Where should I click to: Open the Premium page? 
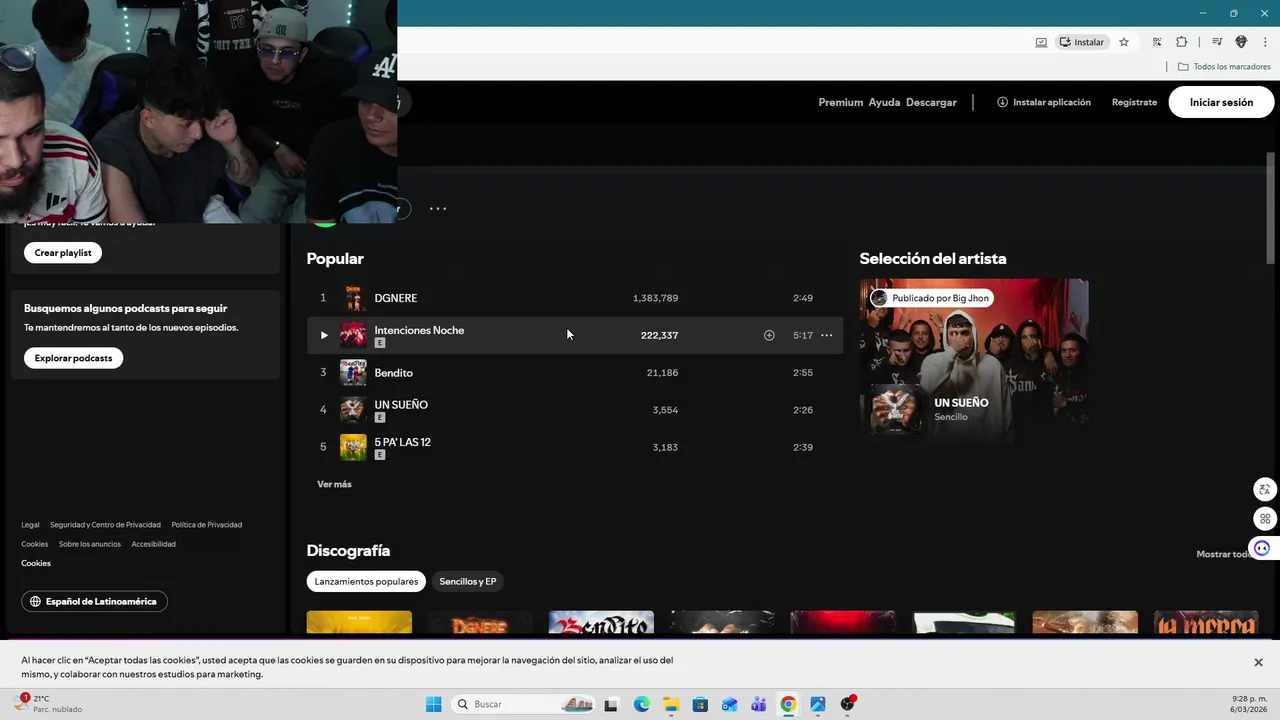click(840, 102)
